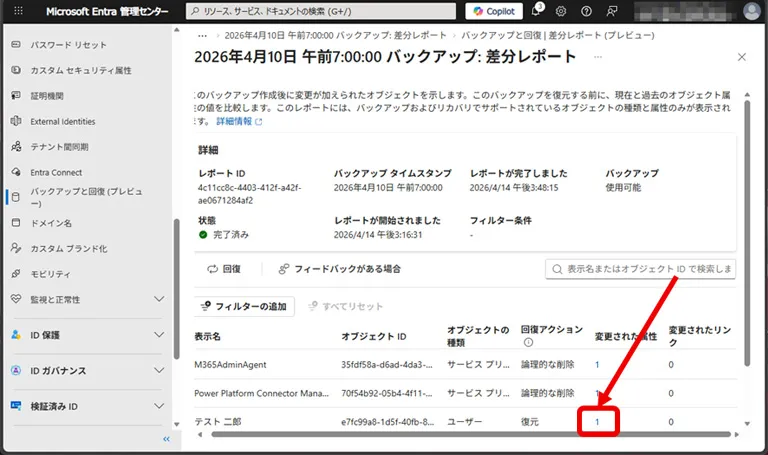Select the テスト 二郎 row name

pyautogui.click(x=217, y=421)
